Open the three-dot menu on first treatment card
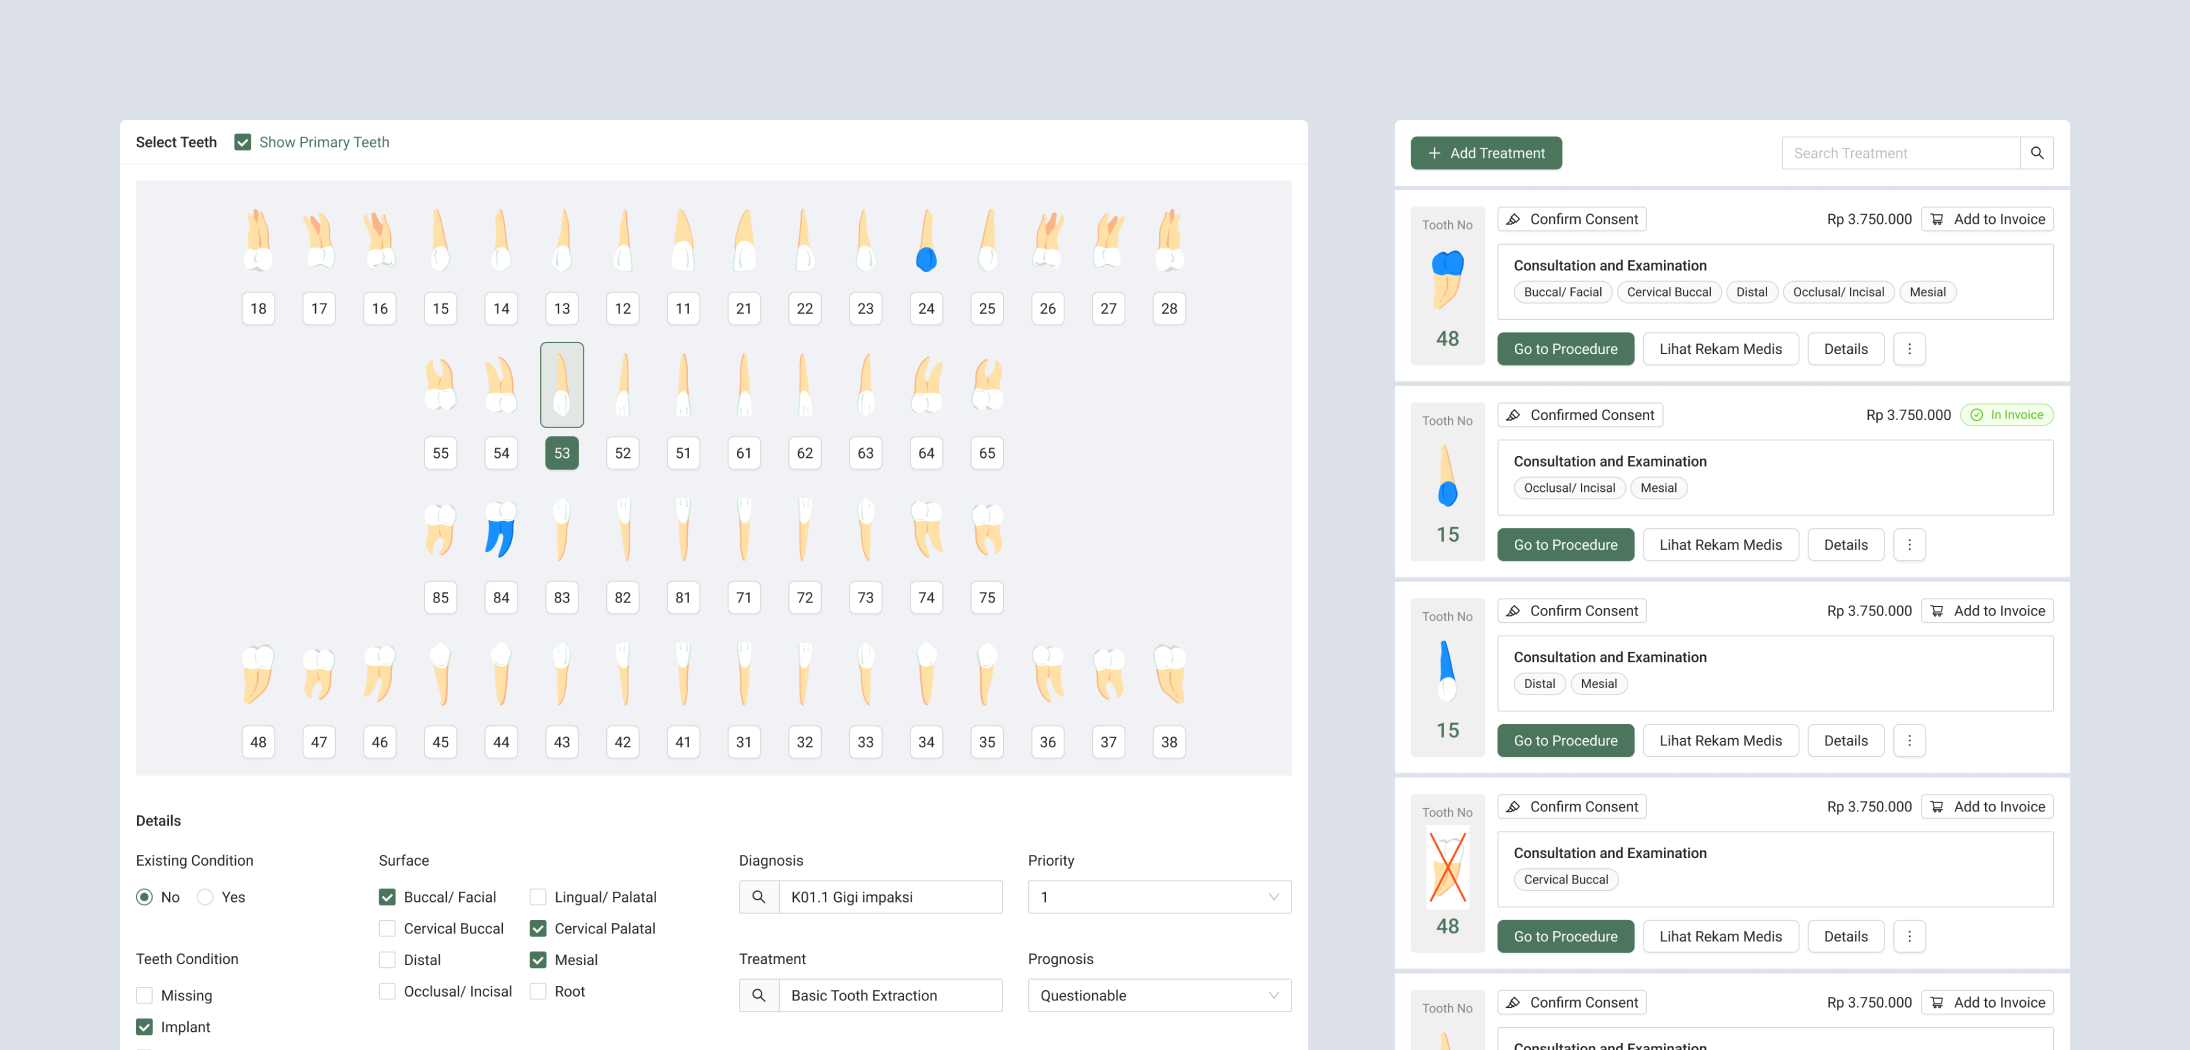The image size is (2190, 1050). click(1909, 349)
